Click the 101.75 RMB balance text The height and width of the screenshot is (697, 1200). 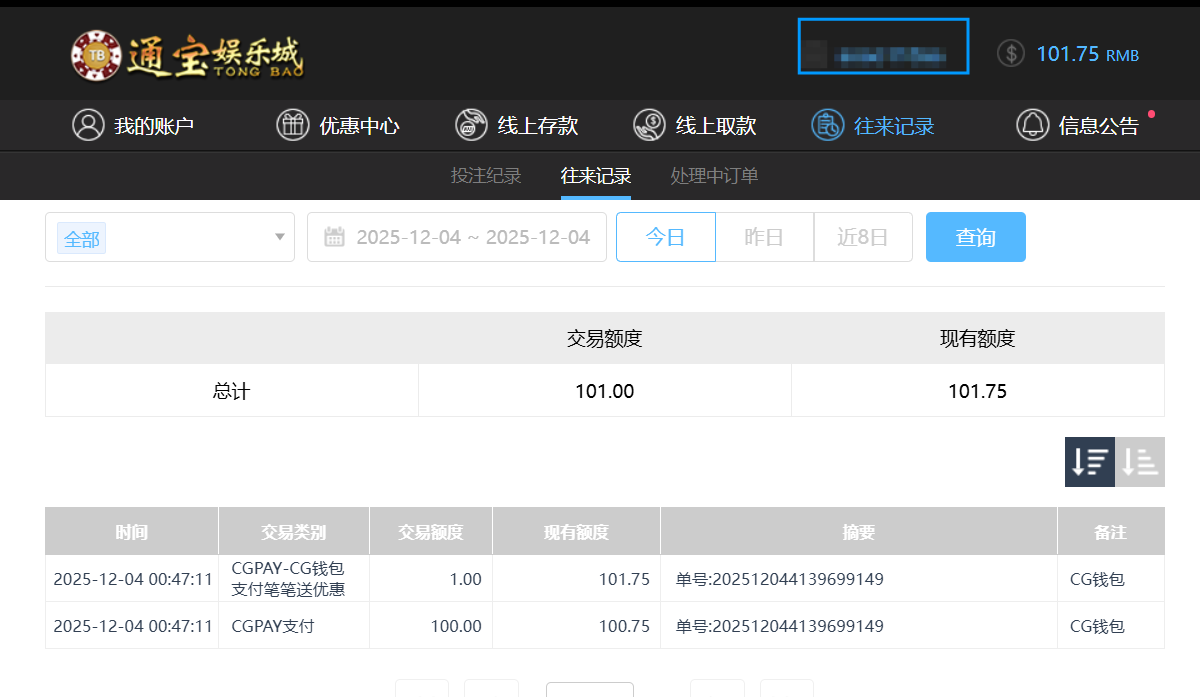1087,54
